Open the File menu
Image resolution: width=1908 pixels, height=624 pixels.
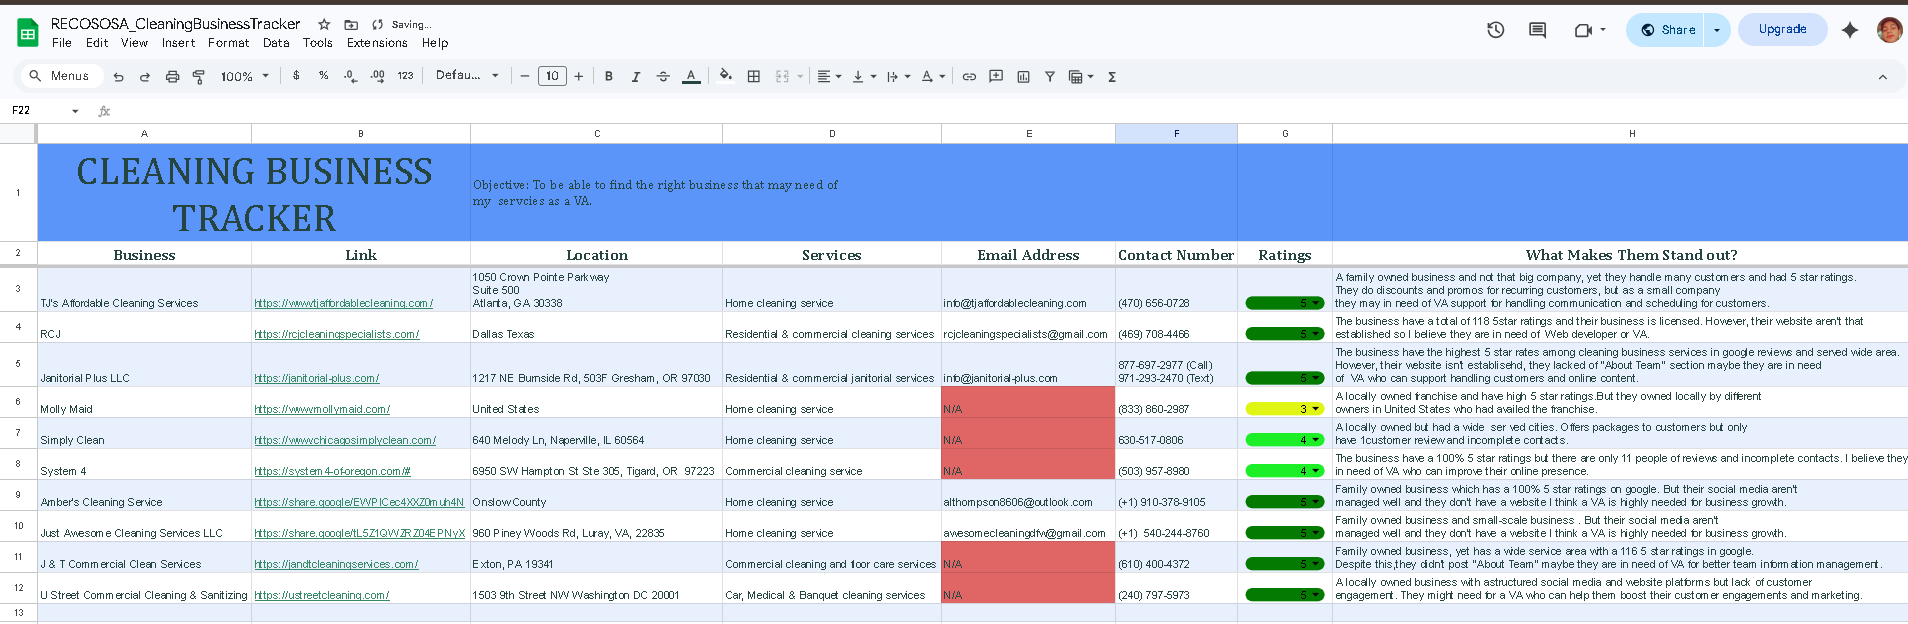click(62, 43)
